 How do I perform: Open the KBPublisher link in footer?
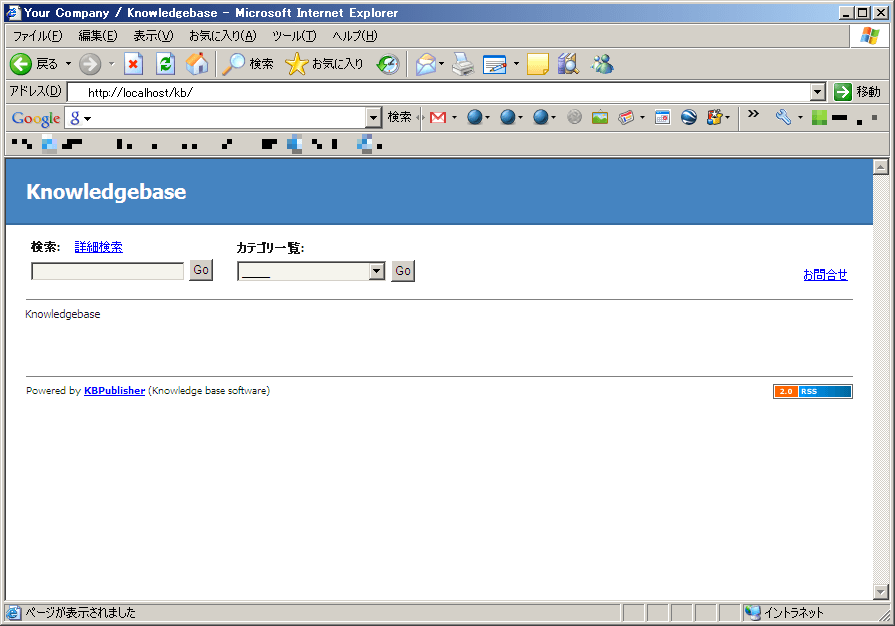114,391
